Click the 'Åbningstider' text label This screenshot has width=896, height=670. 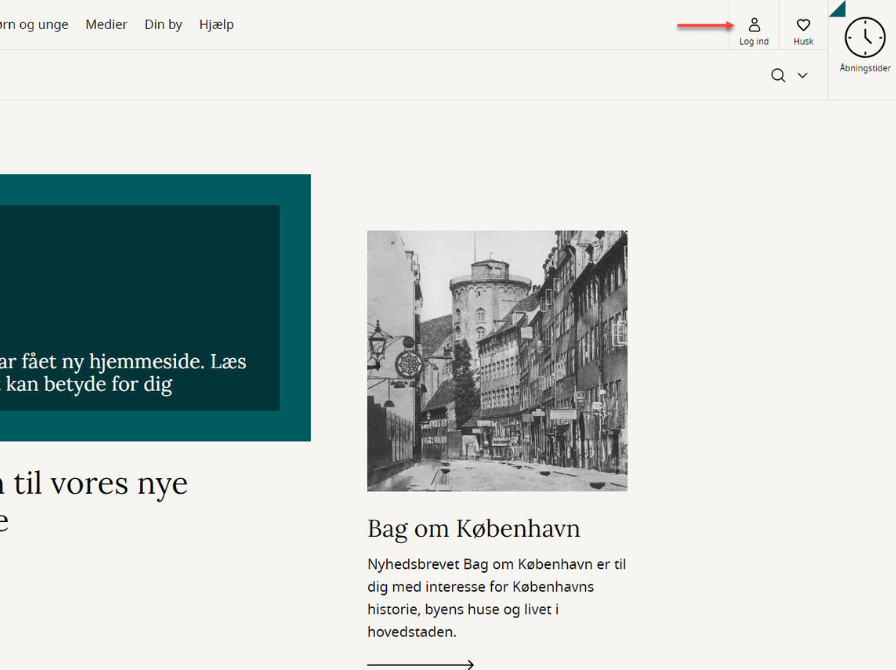pyautogui.click(x=865, y=69)
